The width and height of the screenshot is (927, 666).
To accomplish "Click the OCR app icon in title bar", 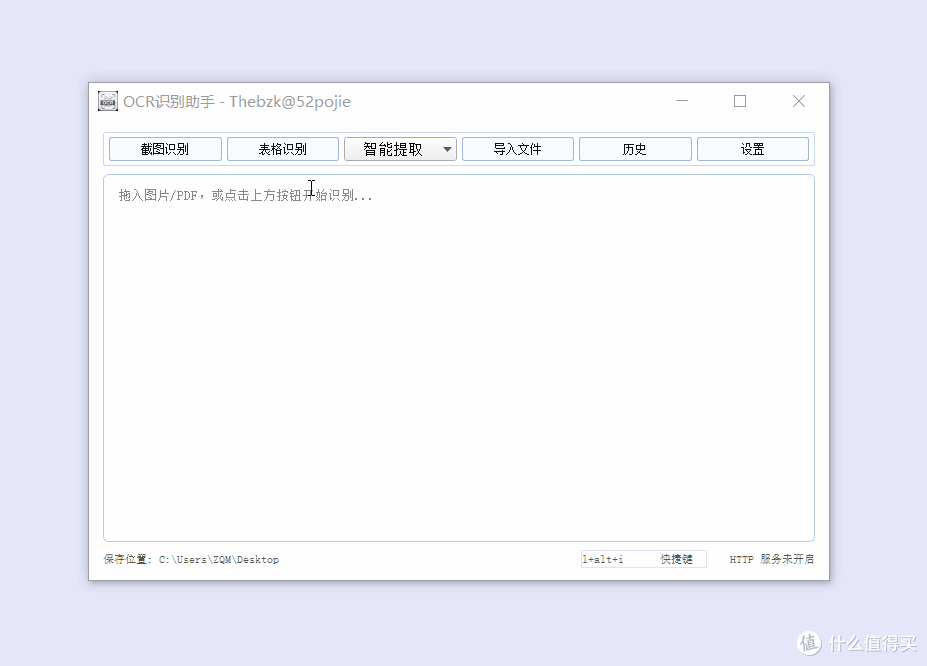I will coord(108,101).
